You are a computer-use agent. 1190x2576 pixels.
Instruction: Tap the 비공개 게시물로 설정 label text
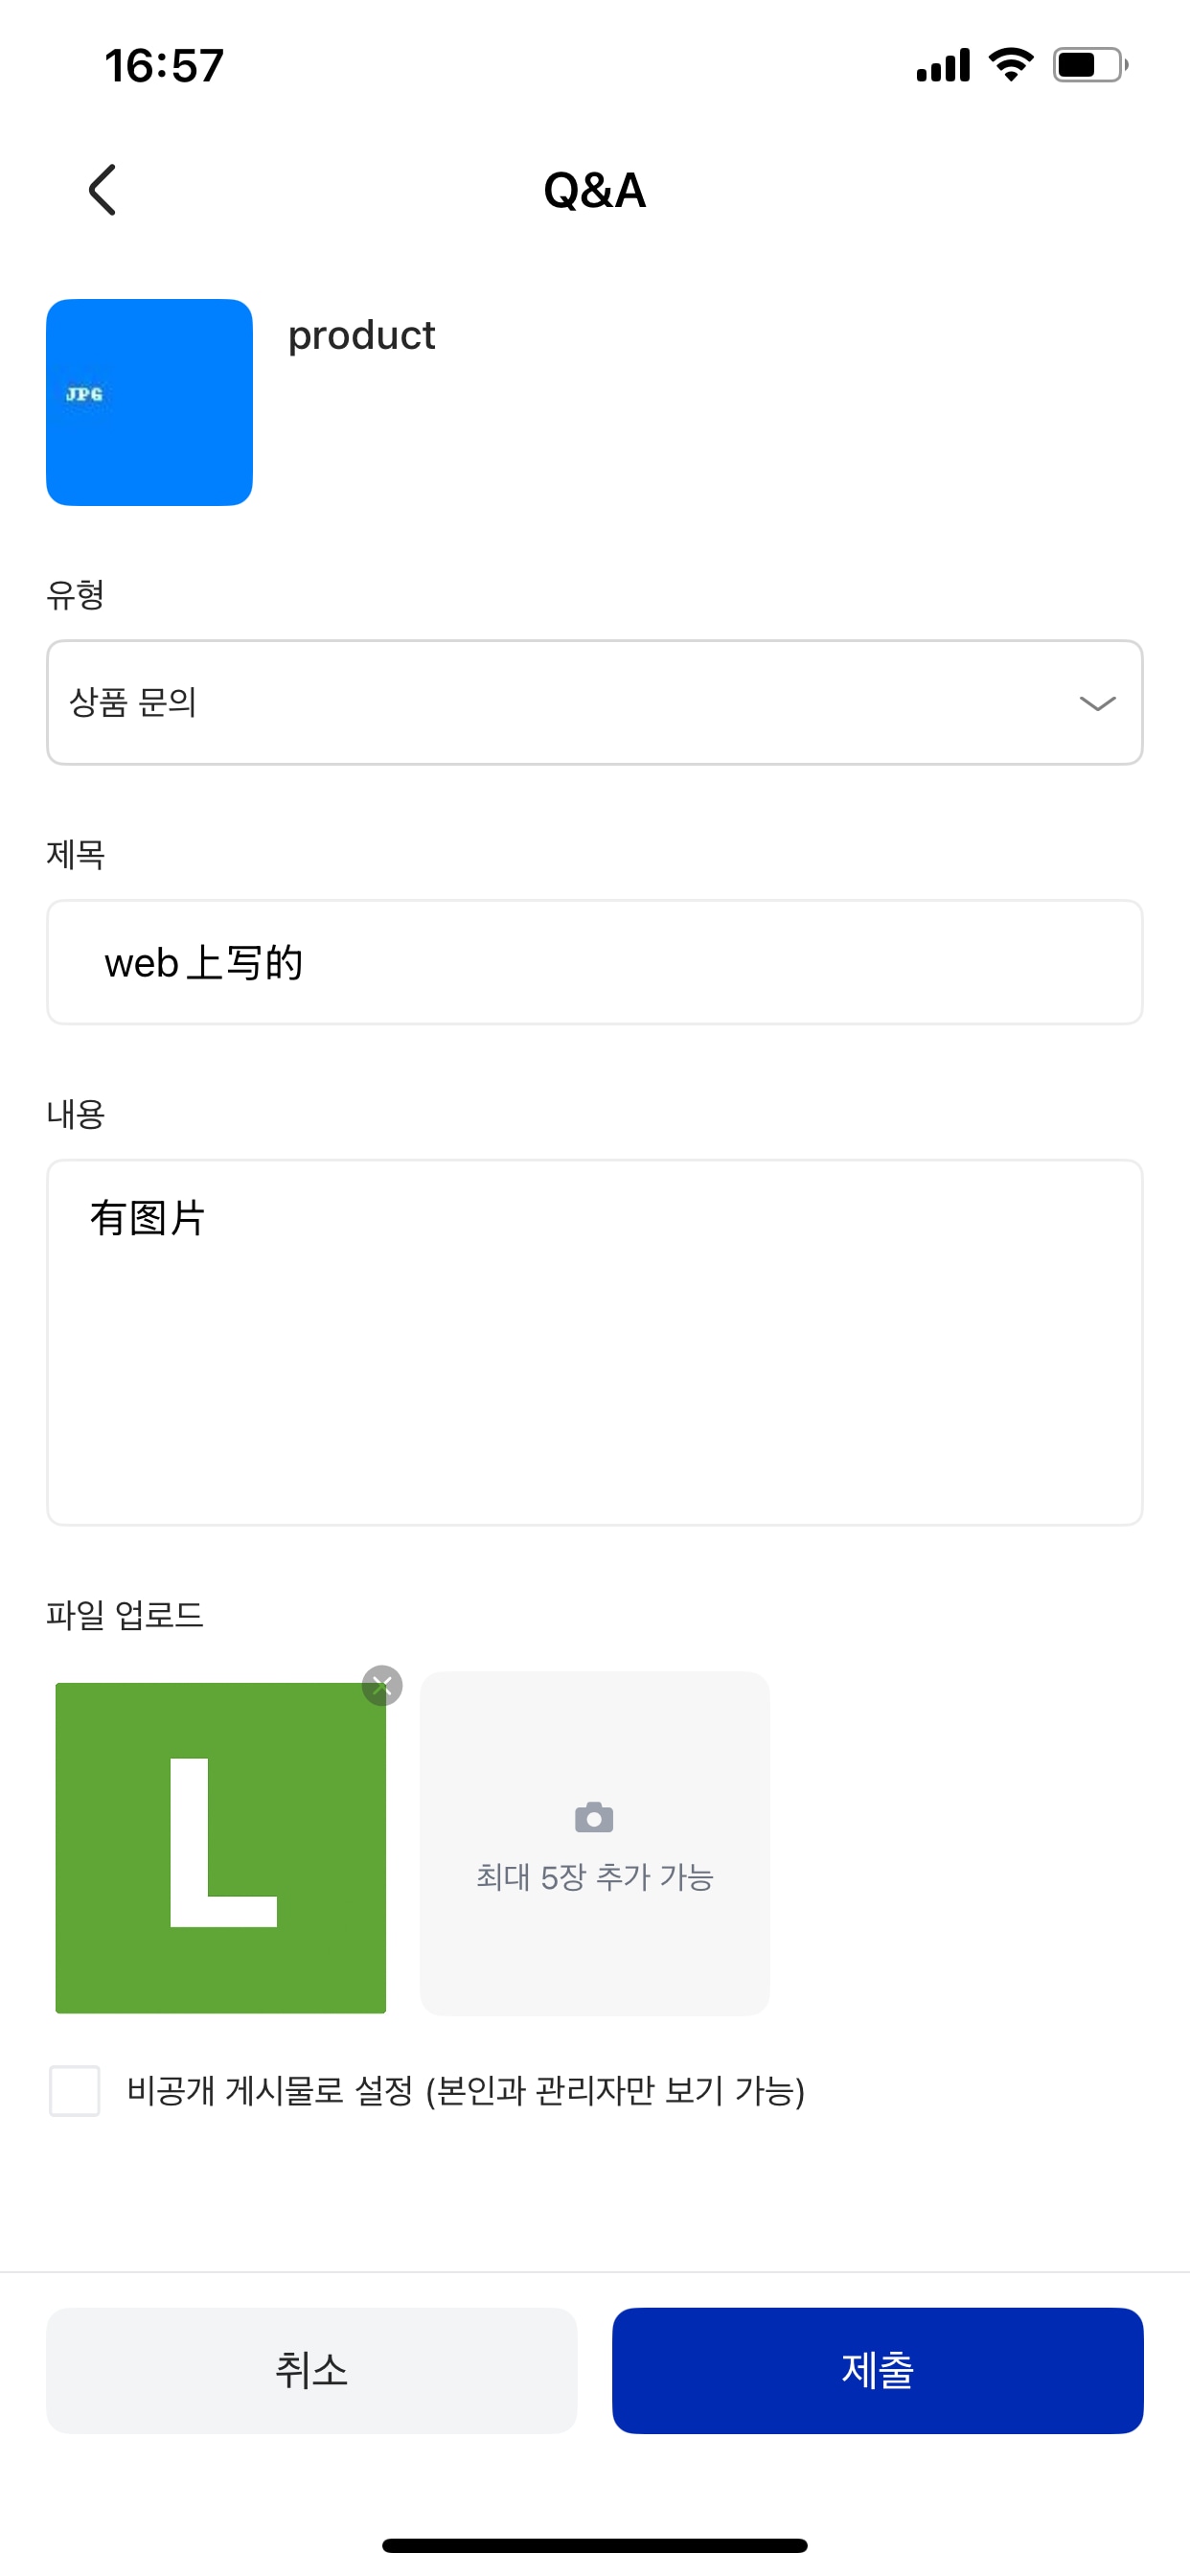click(465, 2091)
